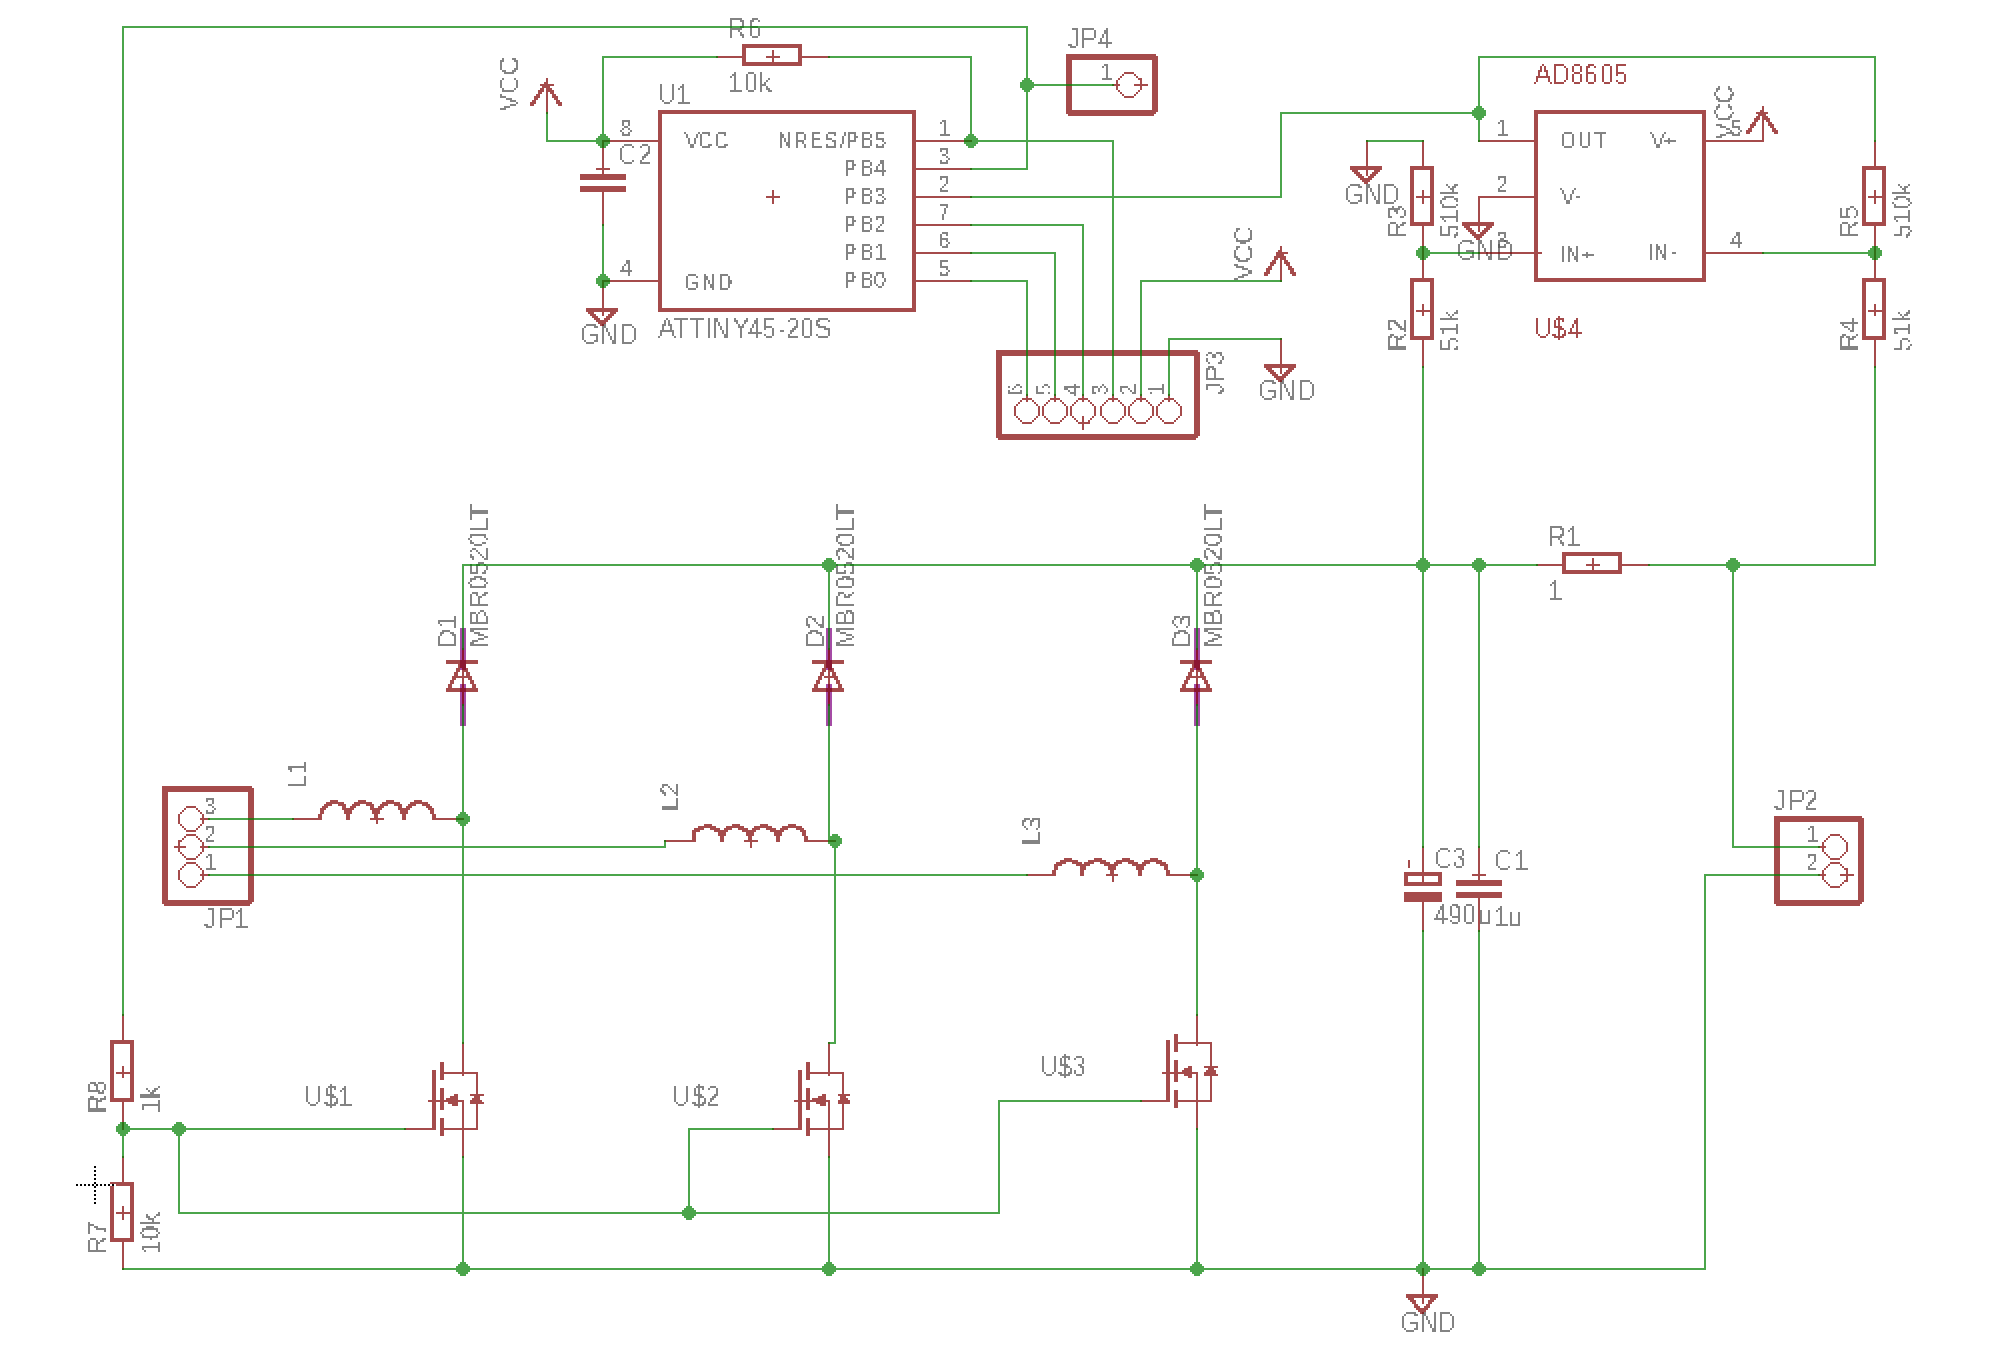Viewport: 2004px width, 1358px height.
Task: Select resistor R3 510k symbol
Action: point(1422,196)
